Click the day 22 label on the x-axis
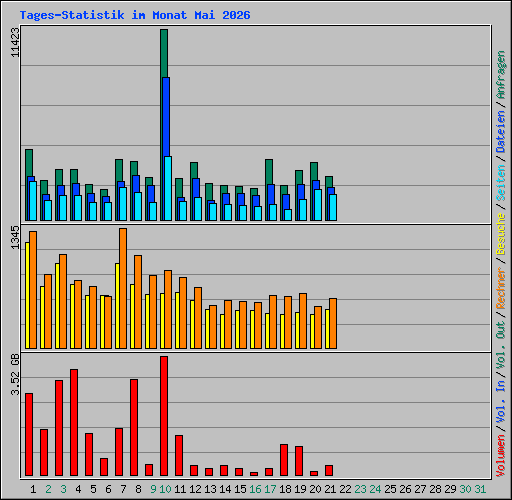The image size is (512, 500). click(345, 489)
